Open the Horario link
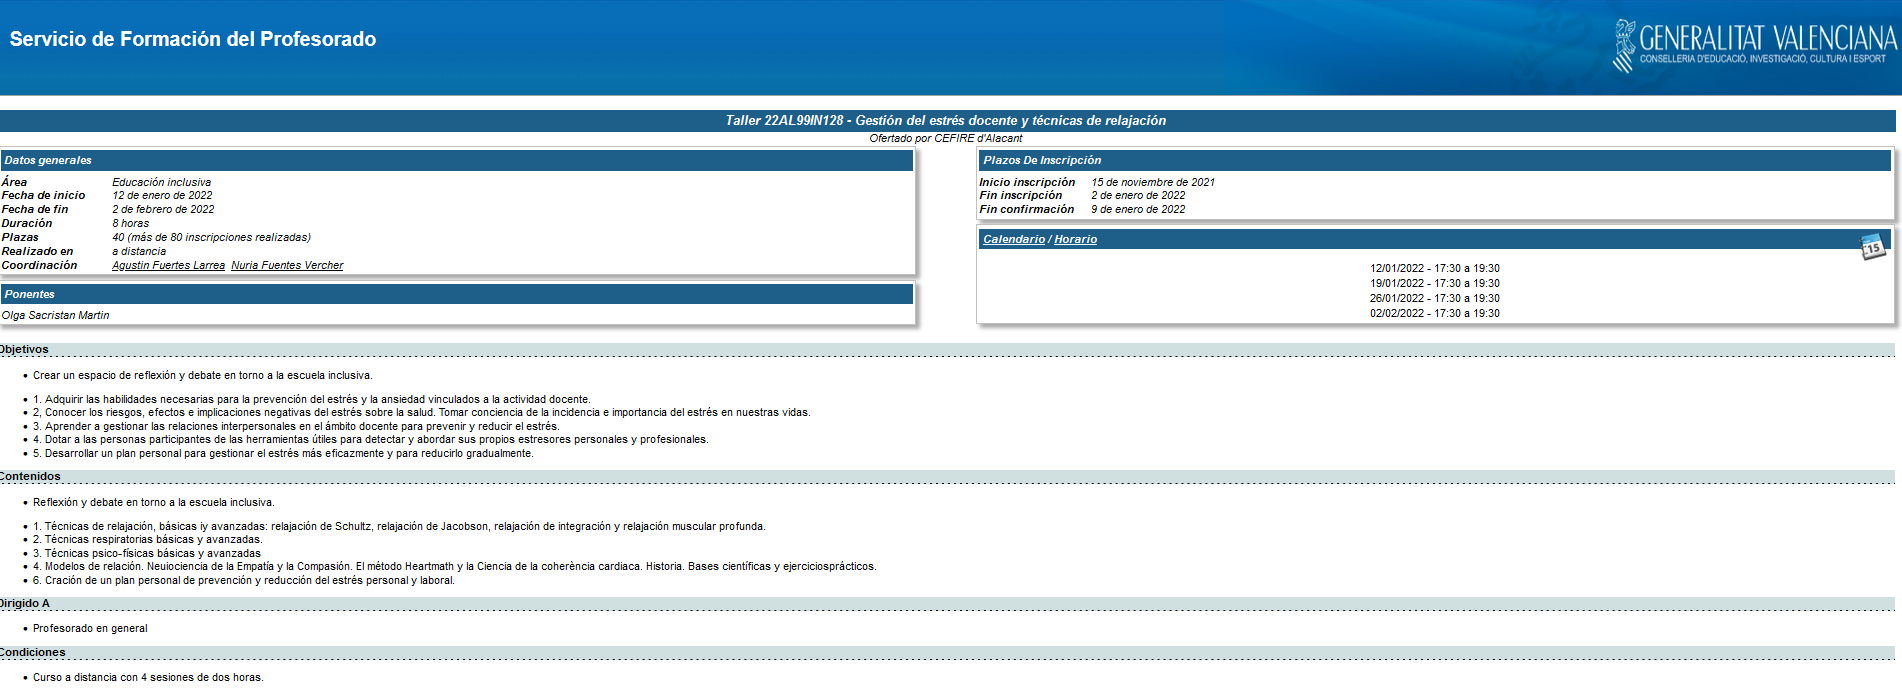Screen dimensions: 1902x690 1075,240
